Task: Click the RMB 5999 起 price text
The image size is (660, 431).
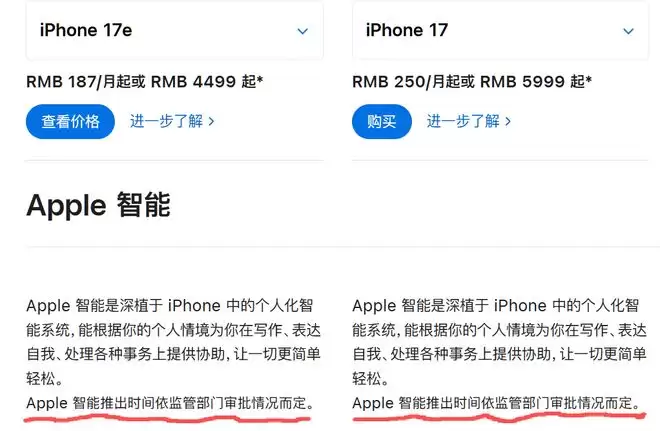Action: pyautogui.click(x=533, y=81)
